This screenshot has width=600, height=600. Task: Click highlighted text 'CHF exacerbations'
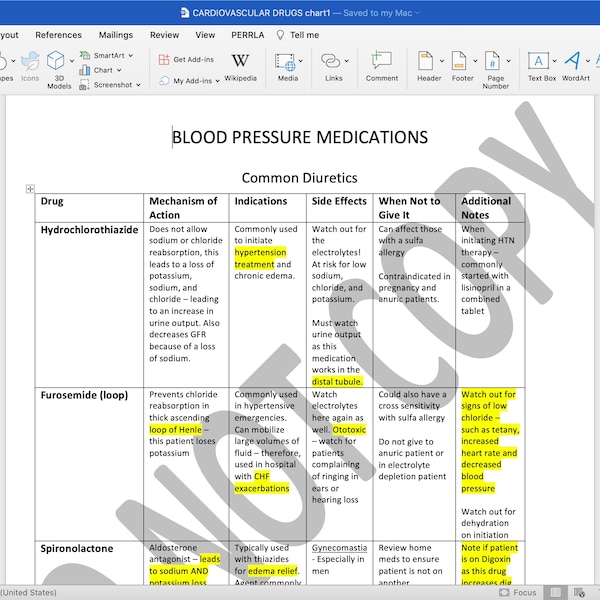tap(262, 482)
